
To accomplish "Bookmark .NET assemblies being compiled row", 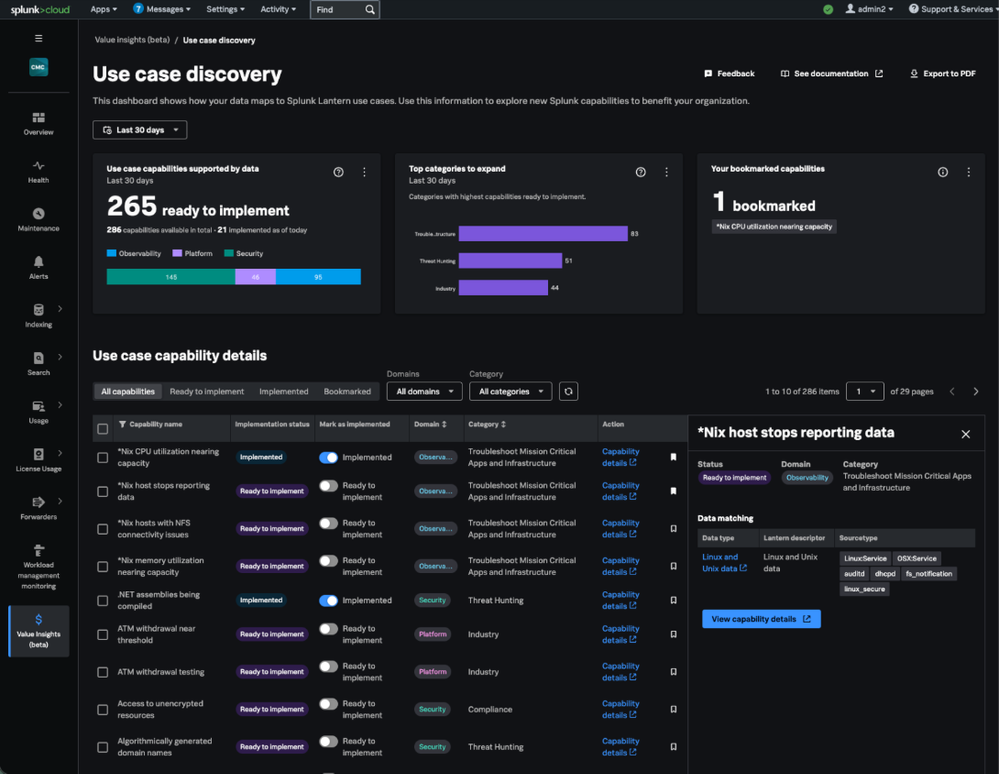I will tap(673, 600).
